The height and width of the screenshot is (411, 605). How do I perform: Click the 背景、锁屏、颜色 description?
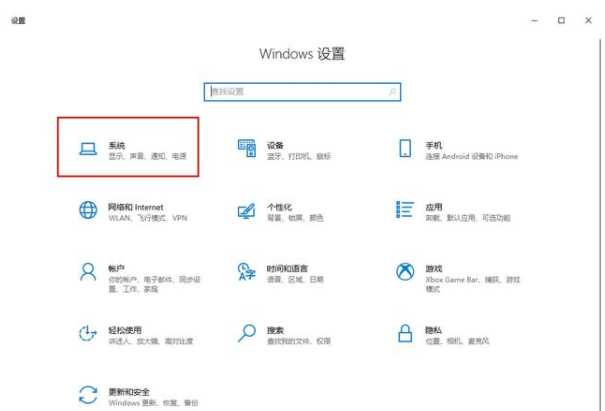pyautogui.click(x=295, y=218)
